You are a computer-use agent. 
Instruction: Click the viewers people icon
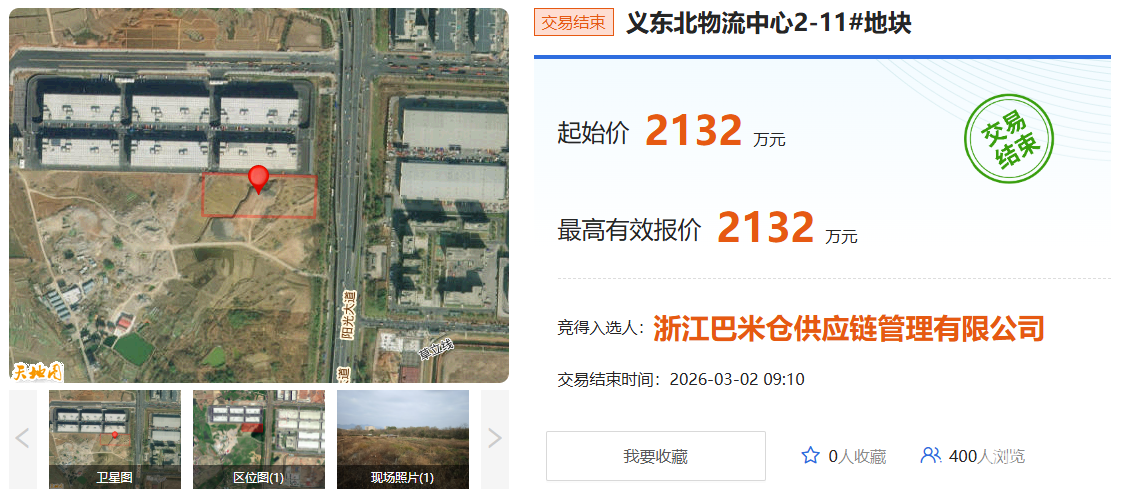[930, 455]
